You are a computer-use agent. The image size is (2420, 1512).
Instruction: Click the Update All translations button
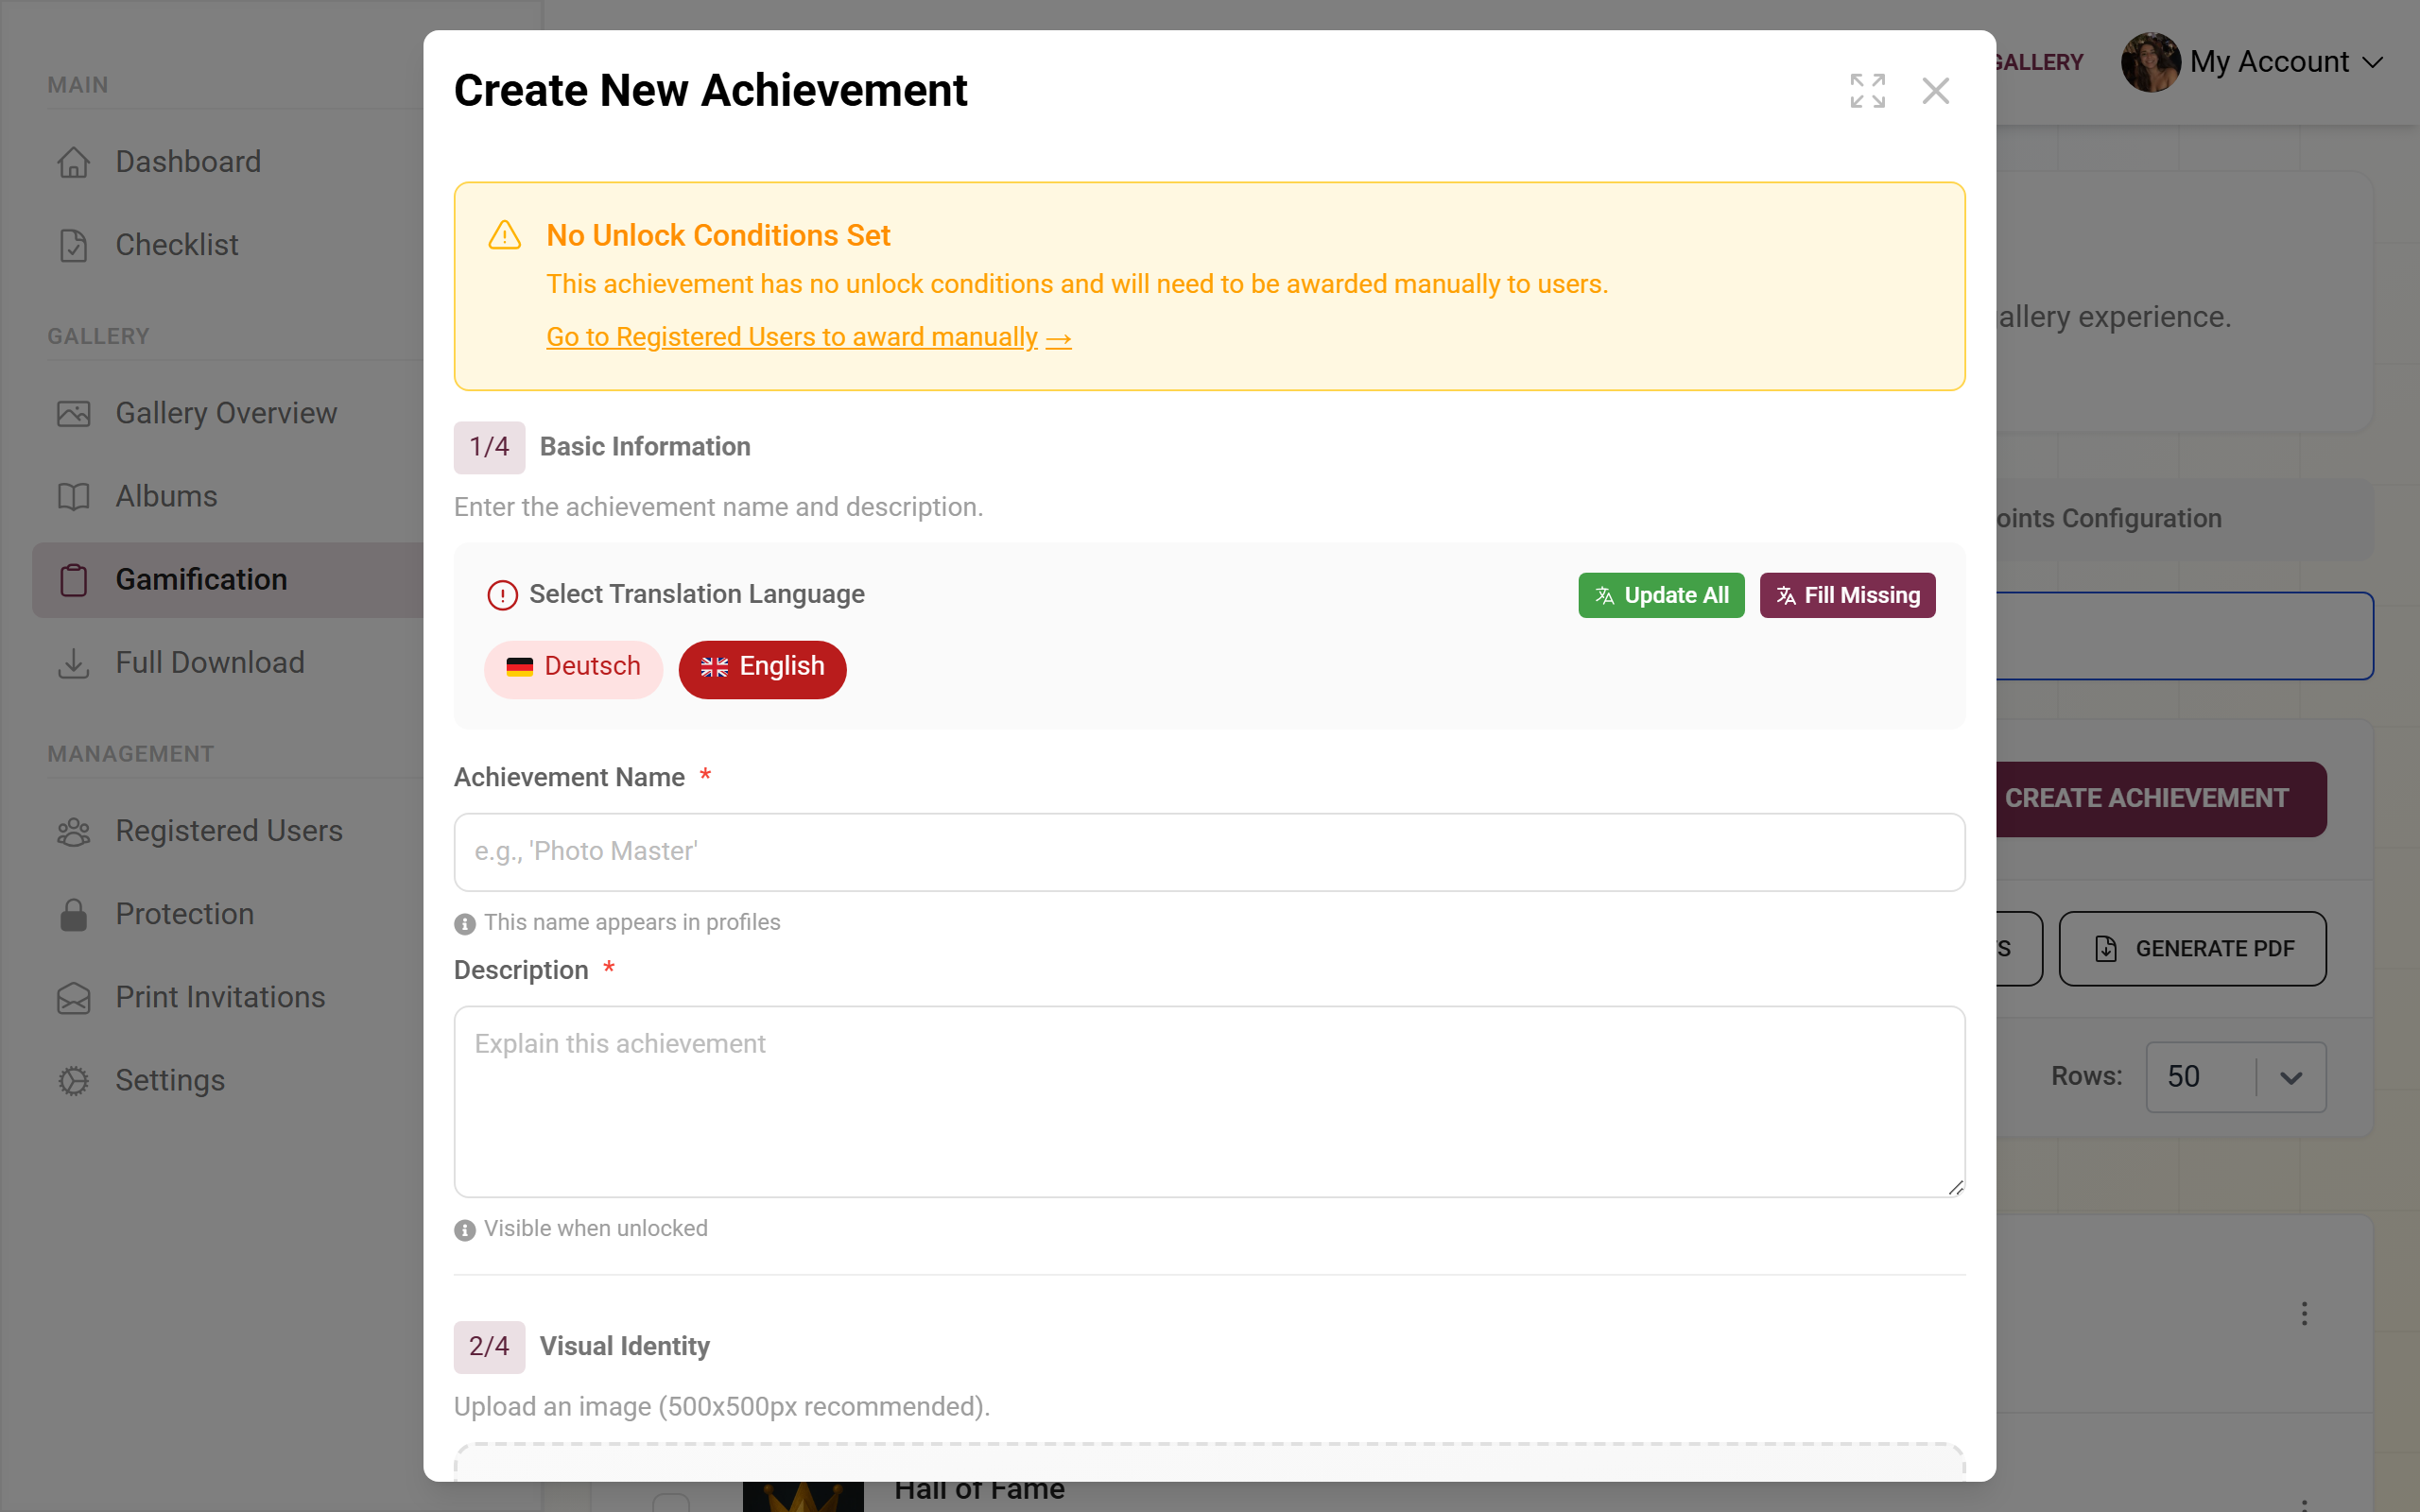coord(1661,595)
